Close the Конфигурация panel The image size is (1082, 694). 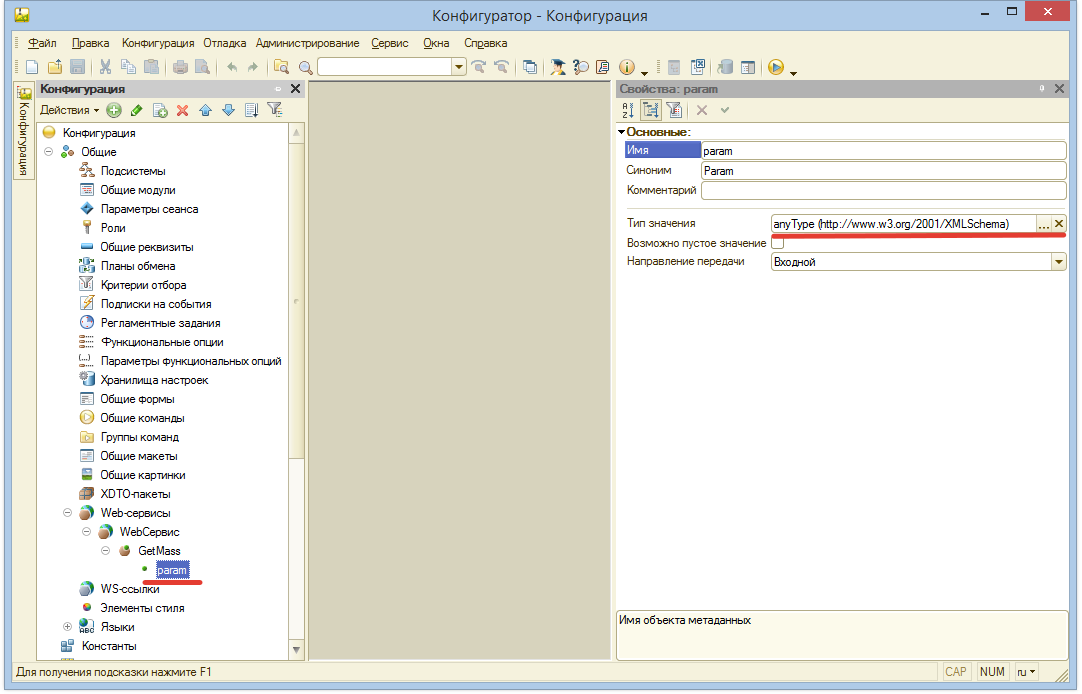coord(295,89)
